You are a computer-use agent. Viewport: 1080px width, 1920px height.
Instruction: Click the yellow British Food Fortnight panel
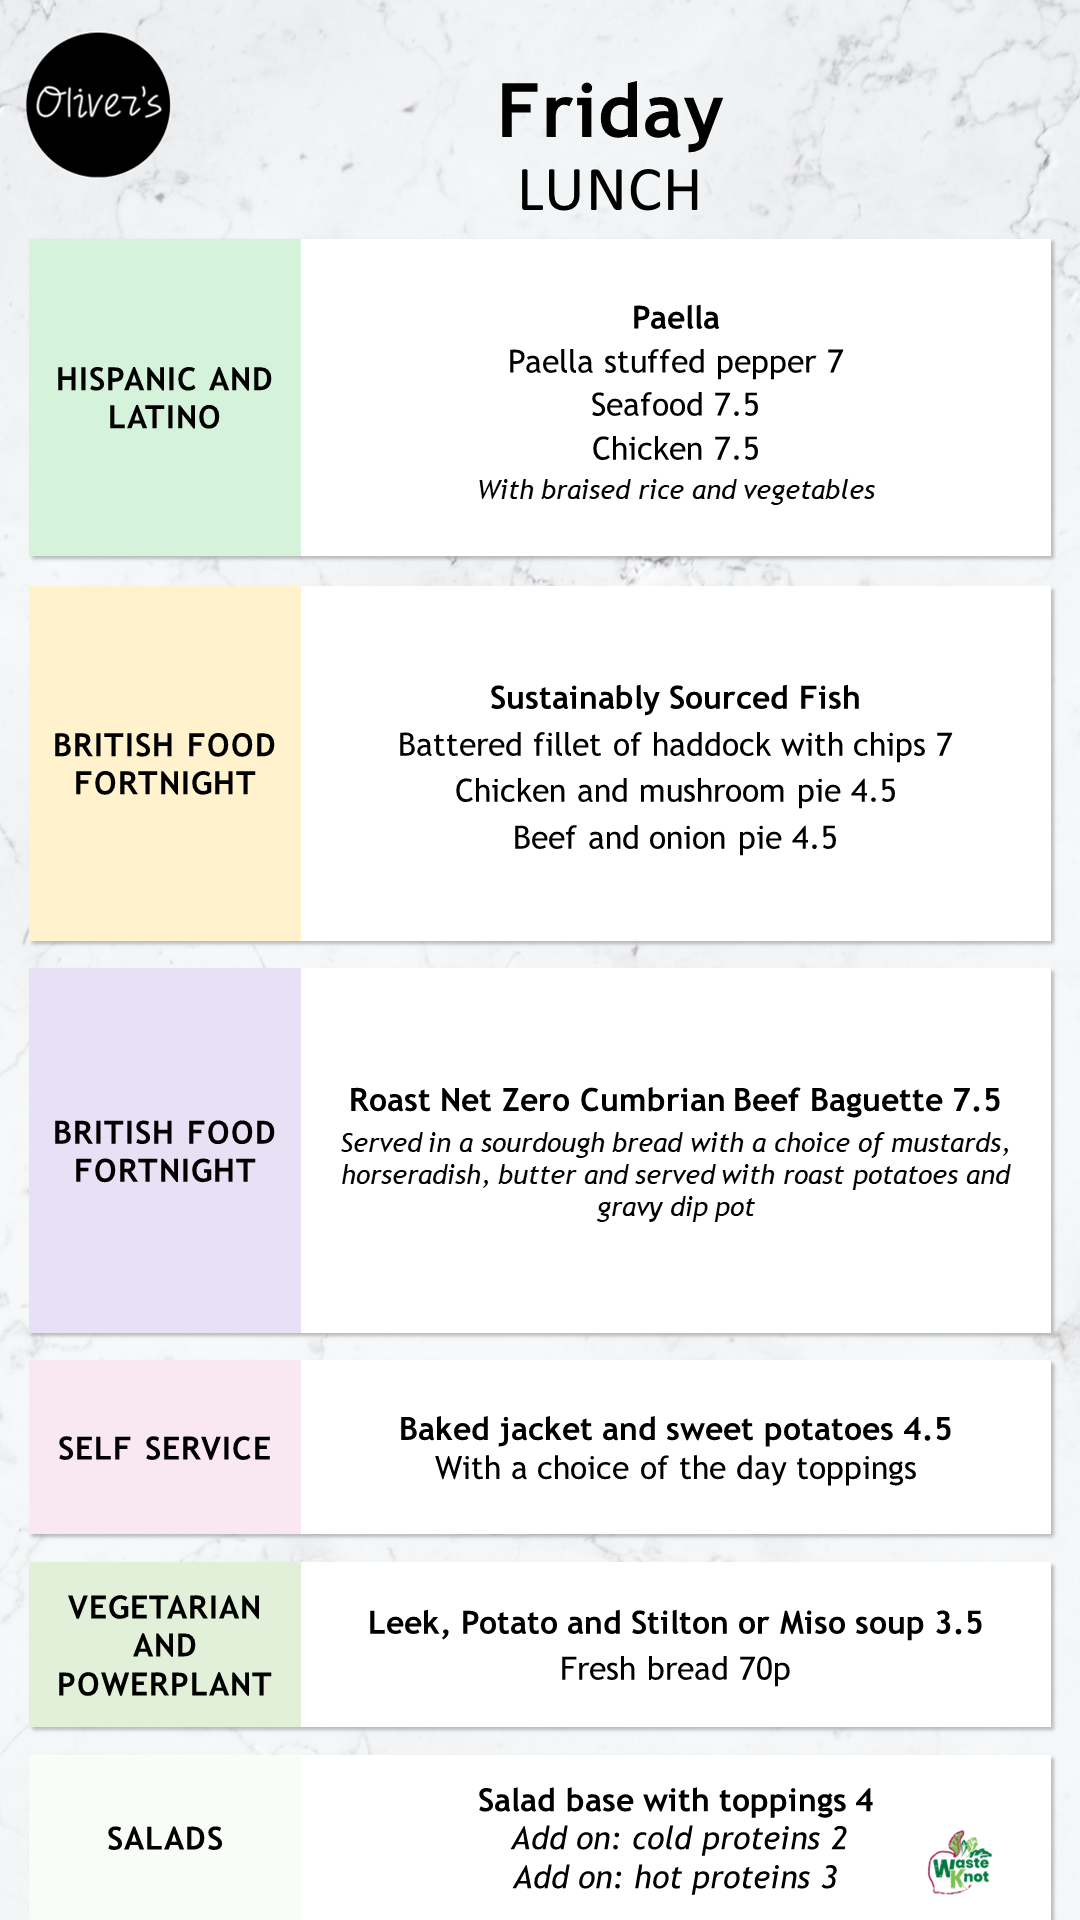(x=165, y=764)
